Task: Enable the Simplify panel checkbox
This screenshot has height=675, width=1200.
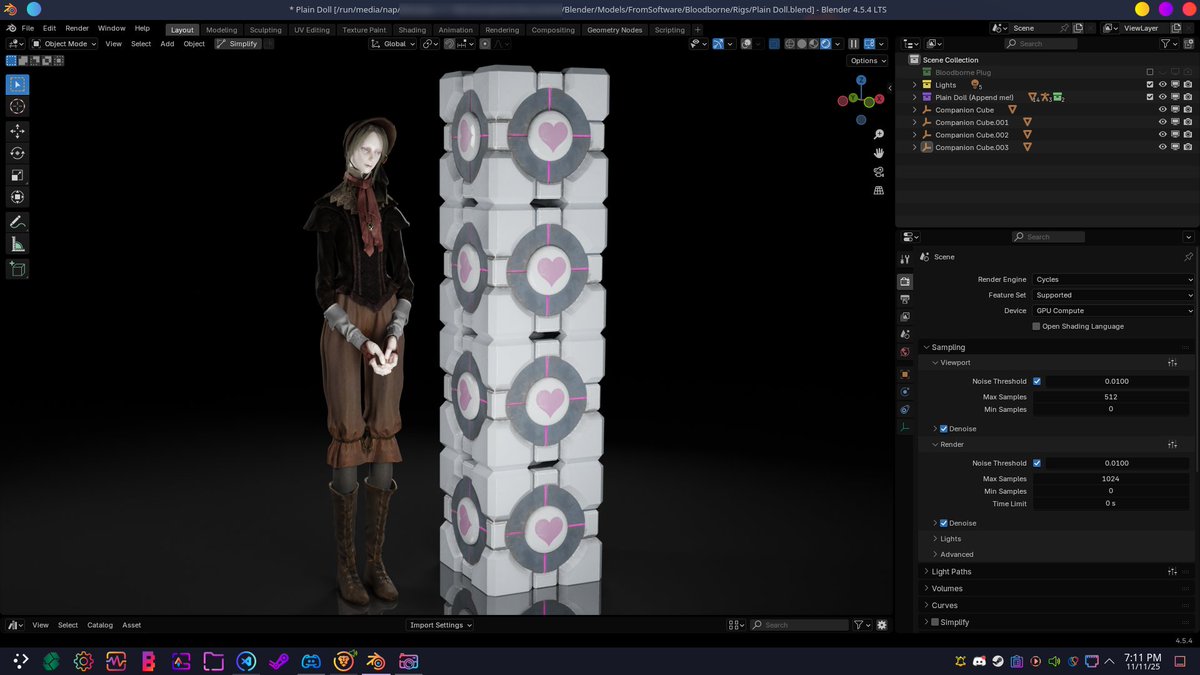Action: 935,622
